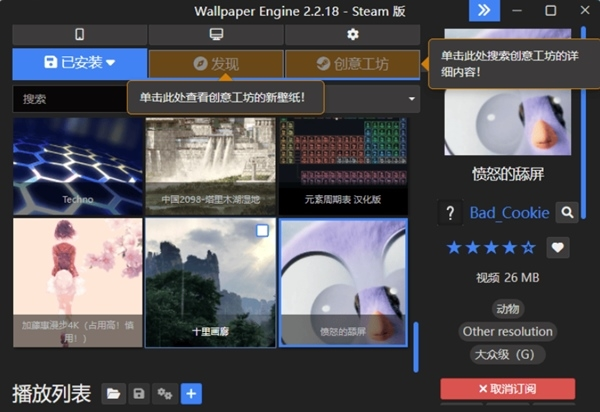Open the monitor display tab icon
Screen dimensions: 600x412
pyautogui.click(x=216, y=34)
